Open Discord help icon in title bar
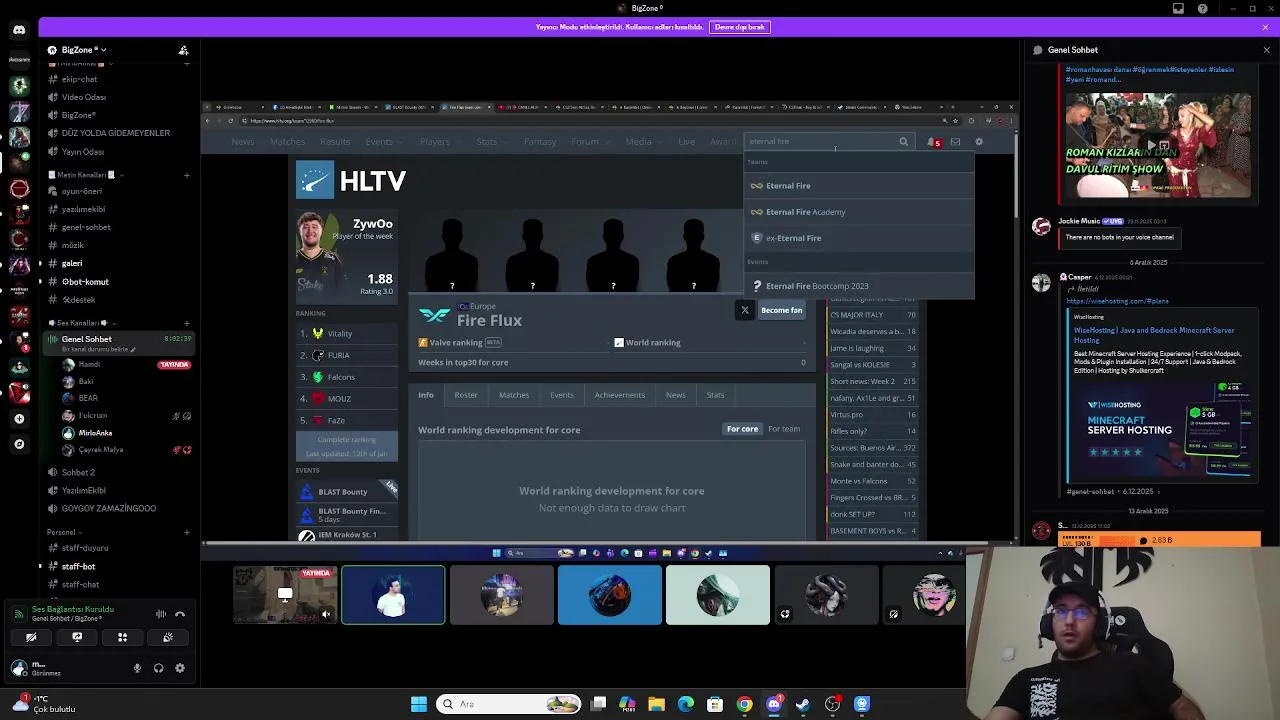 (x=1202, y=9)
